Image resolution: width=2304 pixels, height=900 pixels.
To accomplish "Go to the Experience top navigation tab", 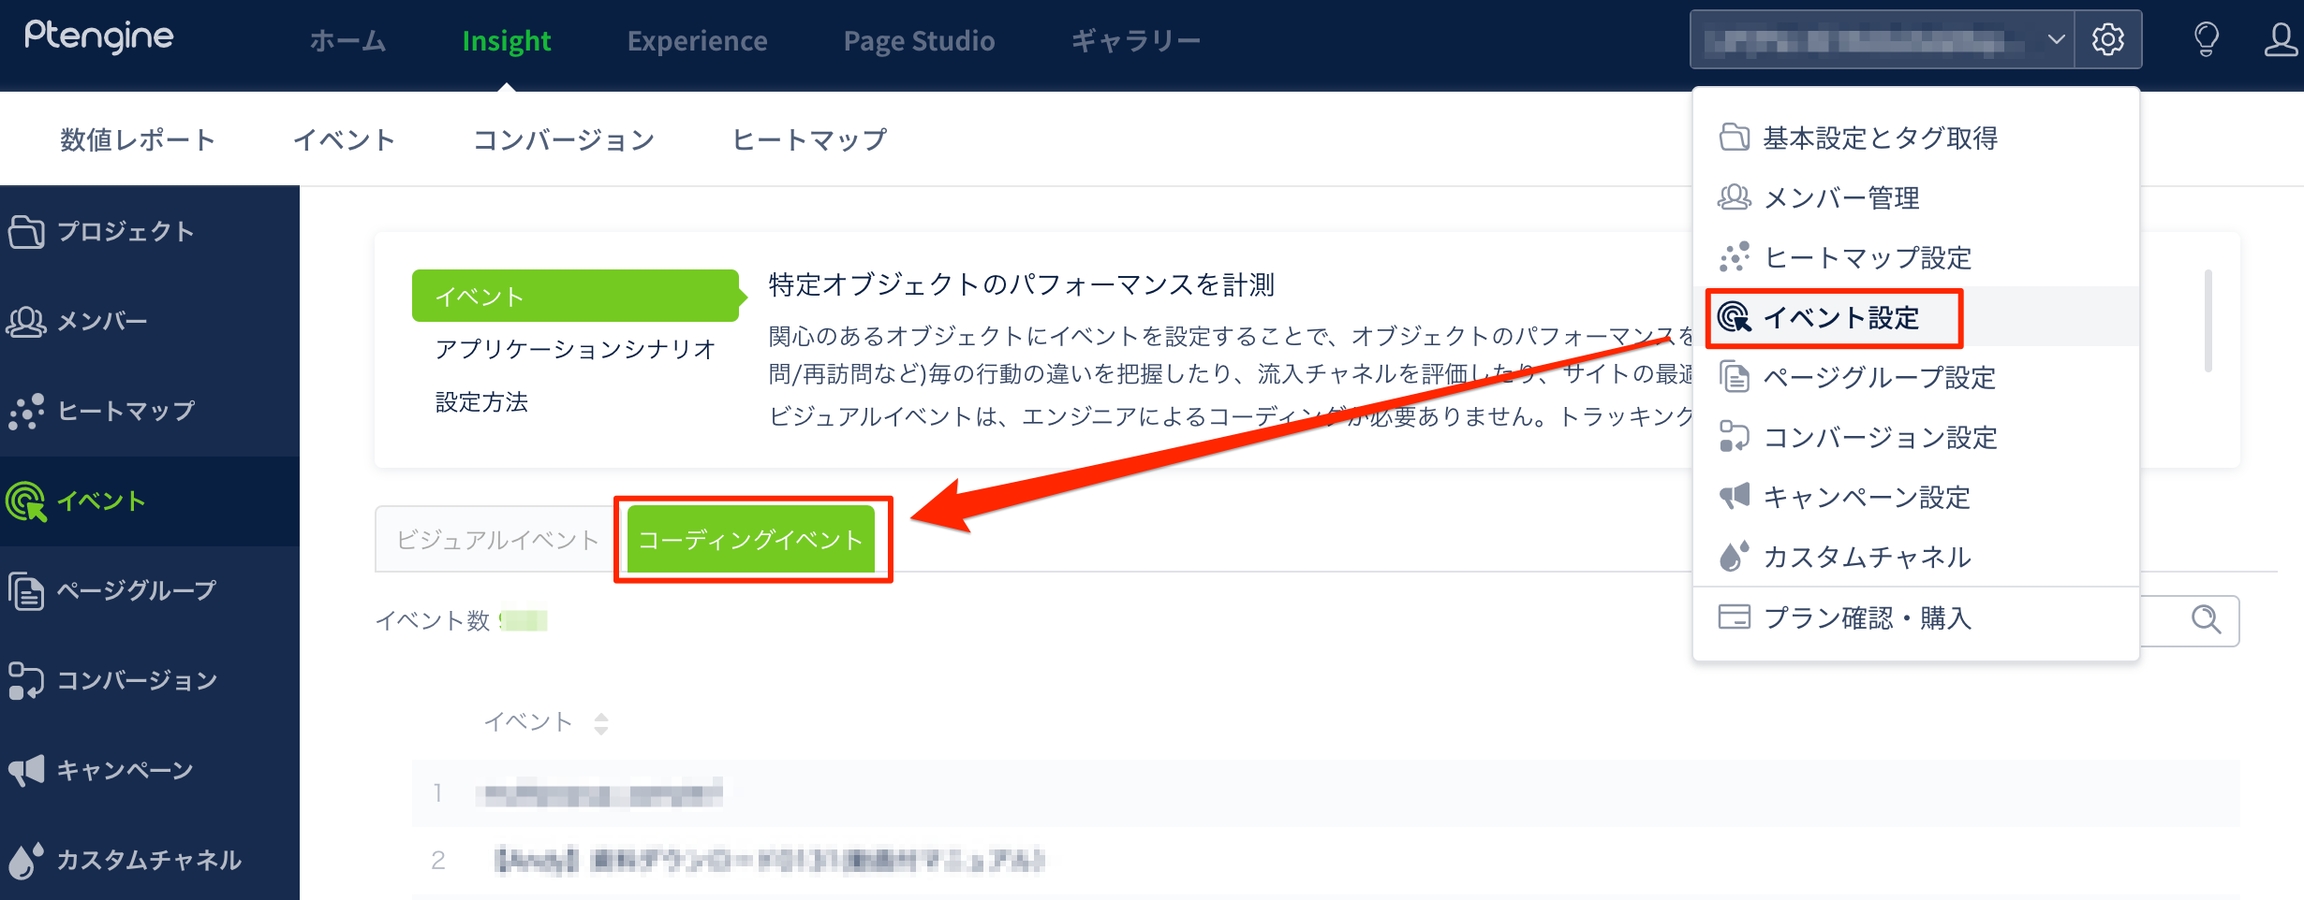I will click(x=697, y=41).
